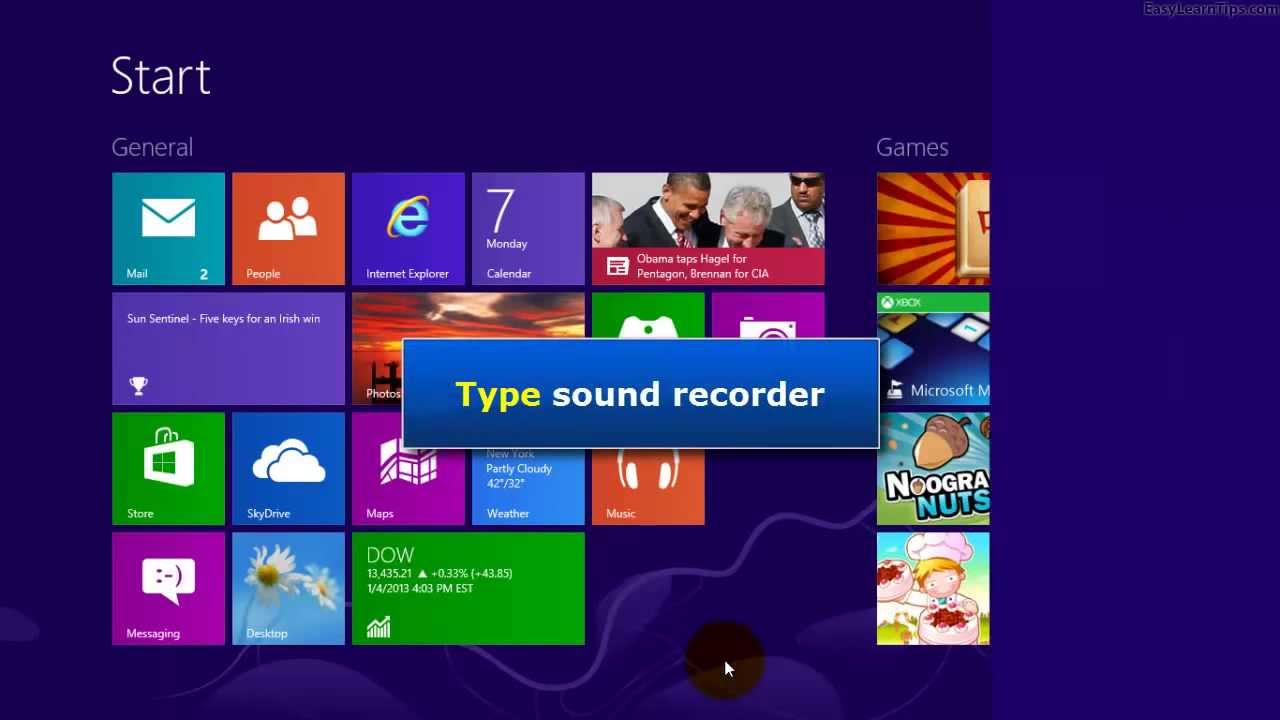Open the Sun Sentinel sports tile

pyautogui.click(x=228, y=349)
